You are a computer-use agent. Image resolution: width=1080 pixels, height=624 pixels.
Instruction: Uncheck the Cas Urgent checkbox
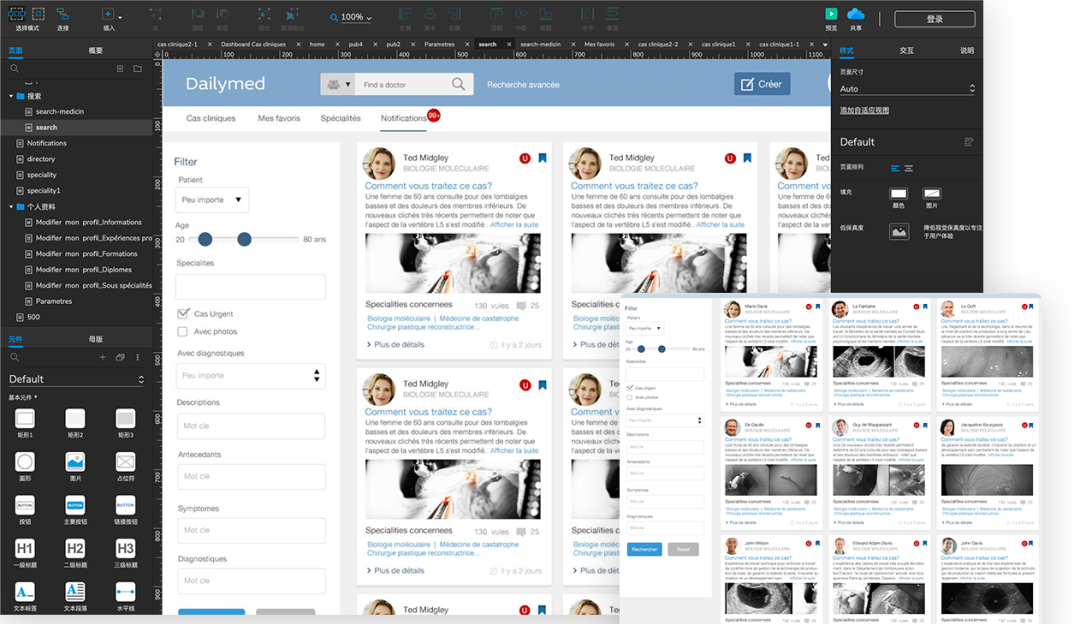[183, 314]
